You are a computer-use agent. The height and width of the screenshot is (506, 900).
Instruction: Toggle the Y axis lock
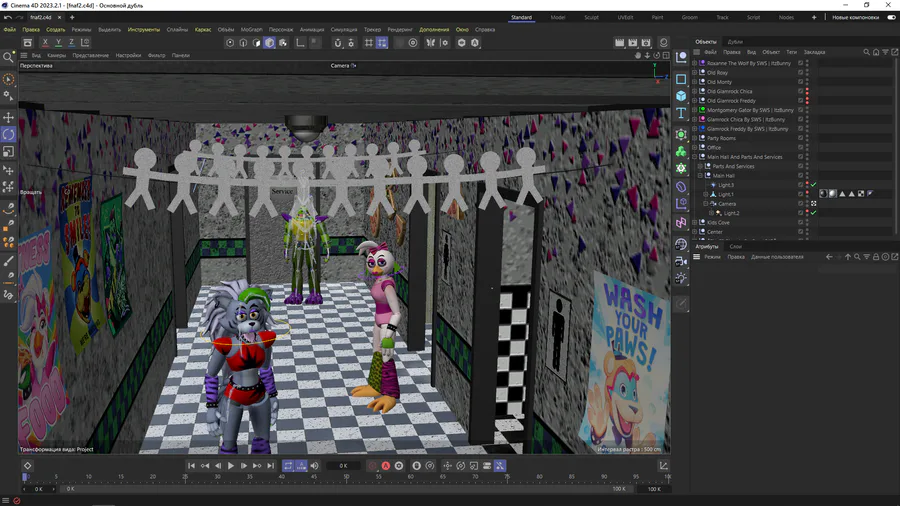(58, 42)
